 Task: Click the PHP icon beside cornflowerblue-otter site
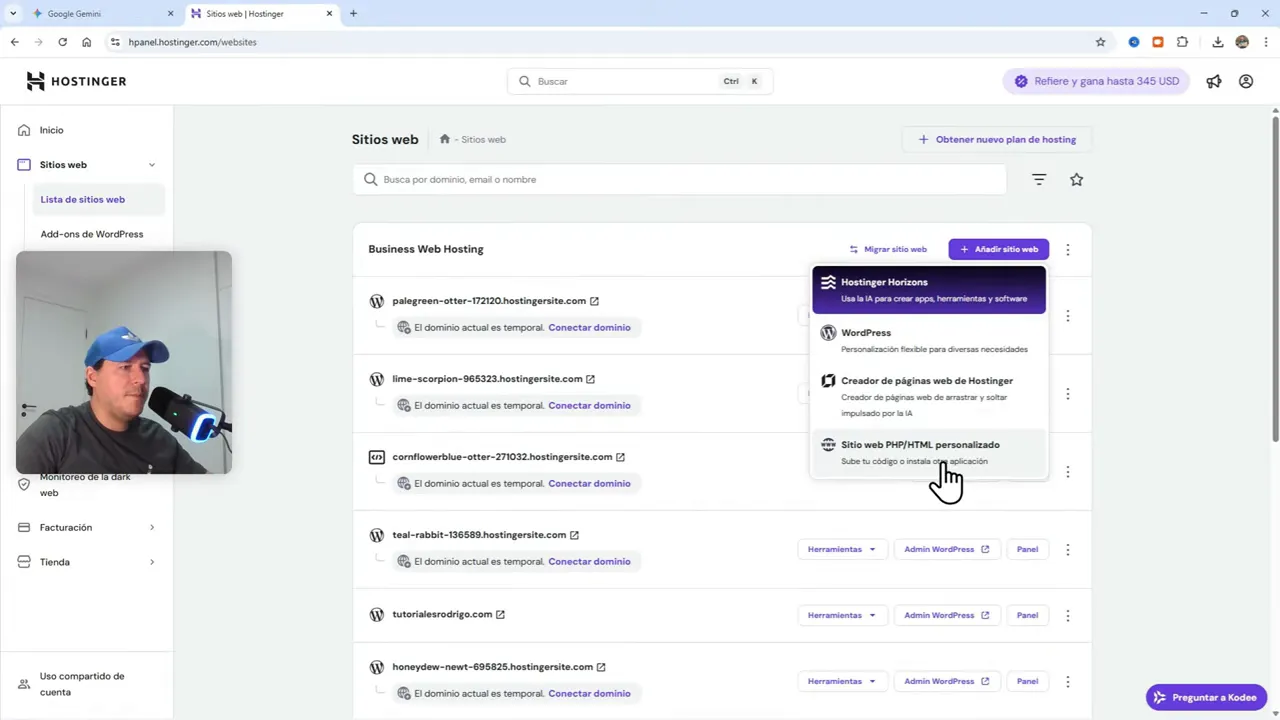(376, 456)
